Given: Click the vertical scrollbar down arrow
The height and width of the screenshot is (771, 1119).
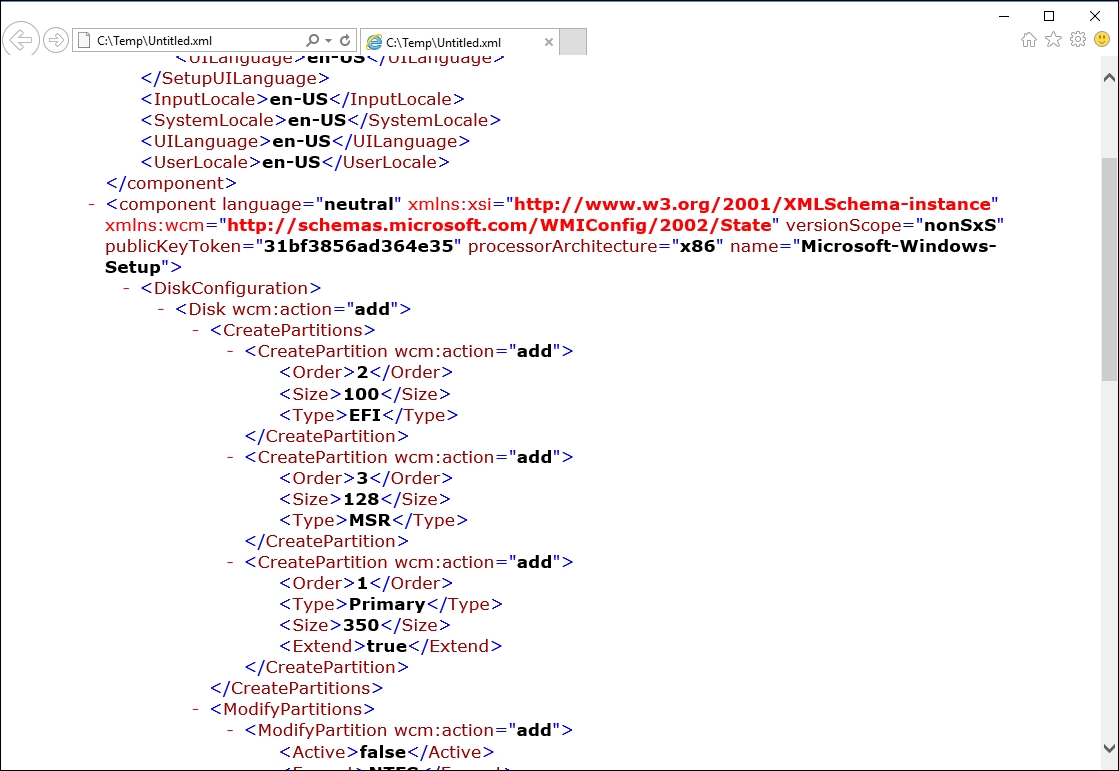Looking at the screenshot, I should tap(1109, 748).
